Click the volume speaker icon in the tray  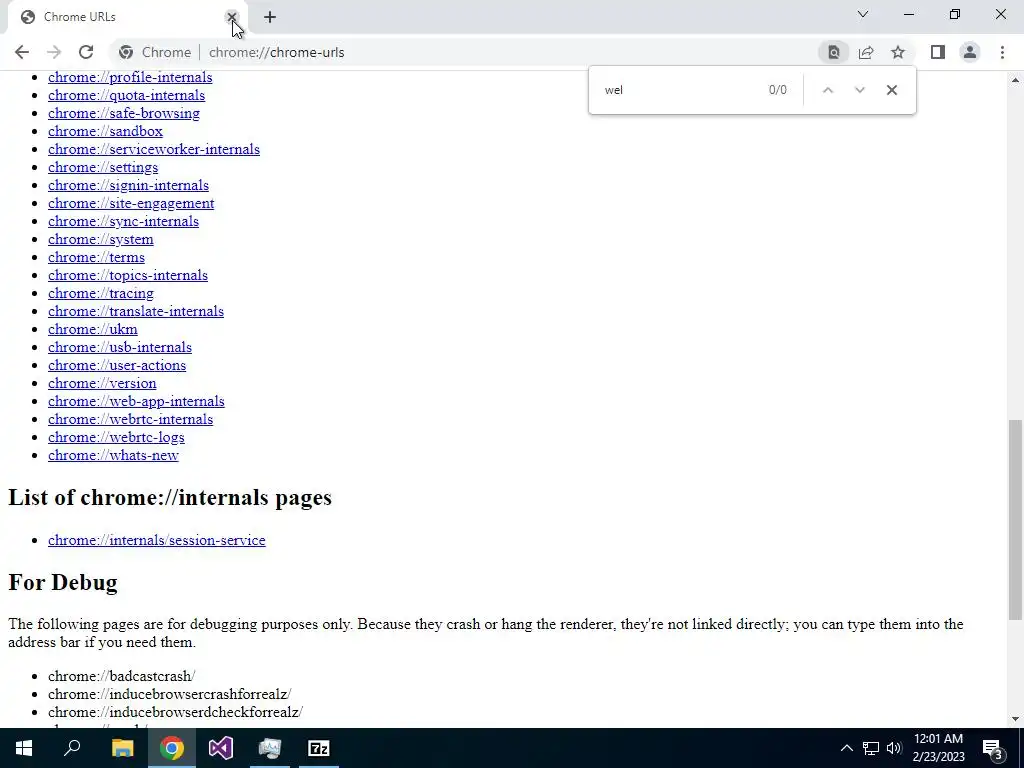click(x=894, y=748)
